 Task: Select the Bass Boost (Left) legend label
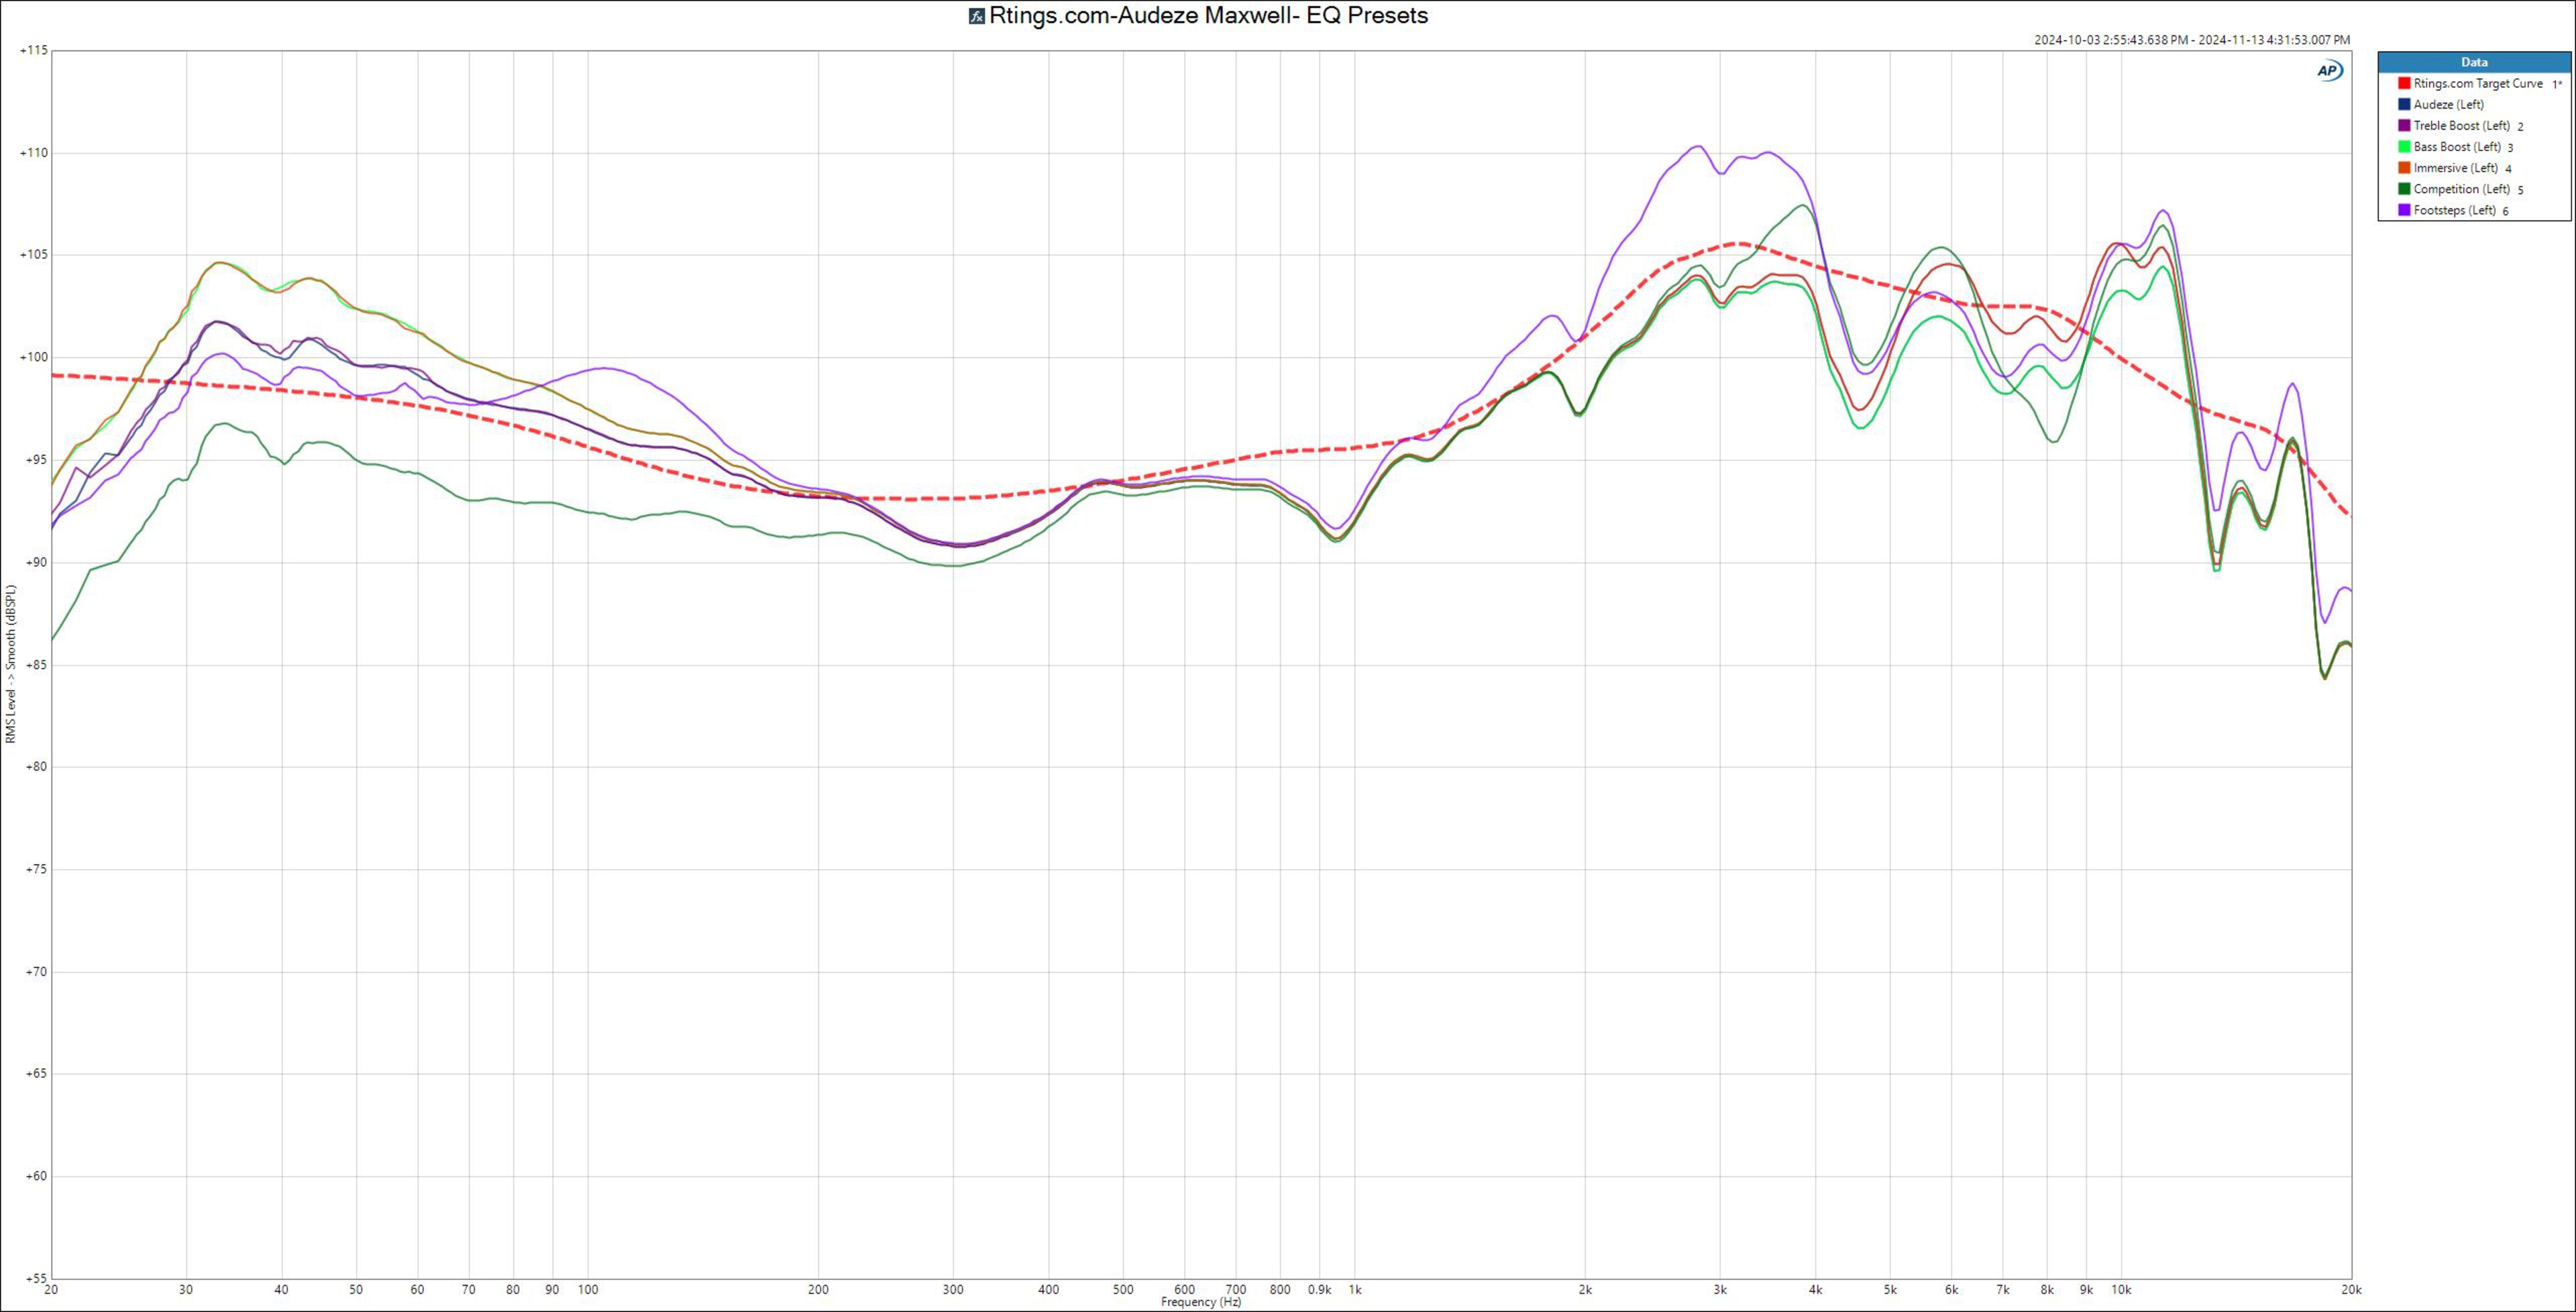(2457, 147)
